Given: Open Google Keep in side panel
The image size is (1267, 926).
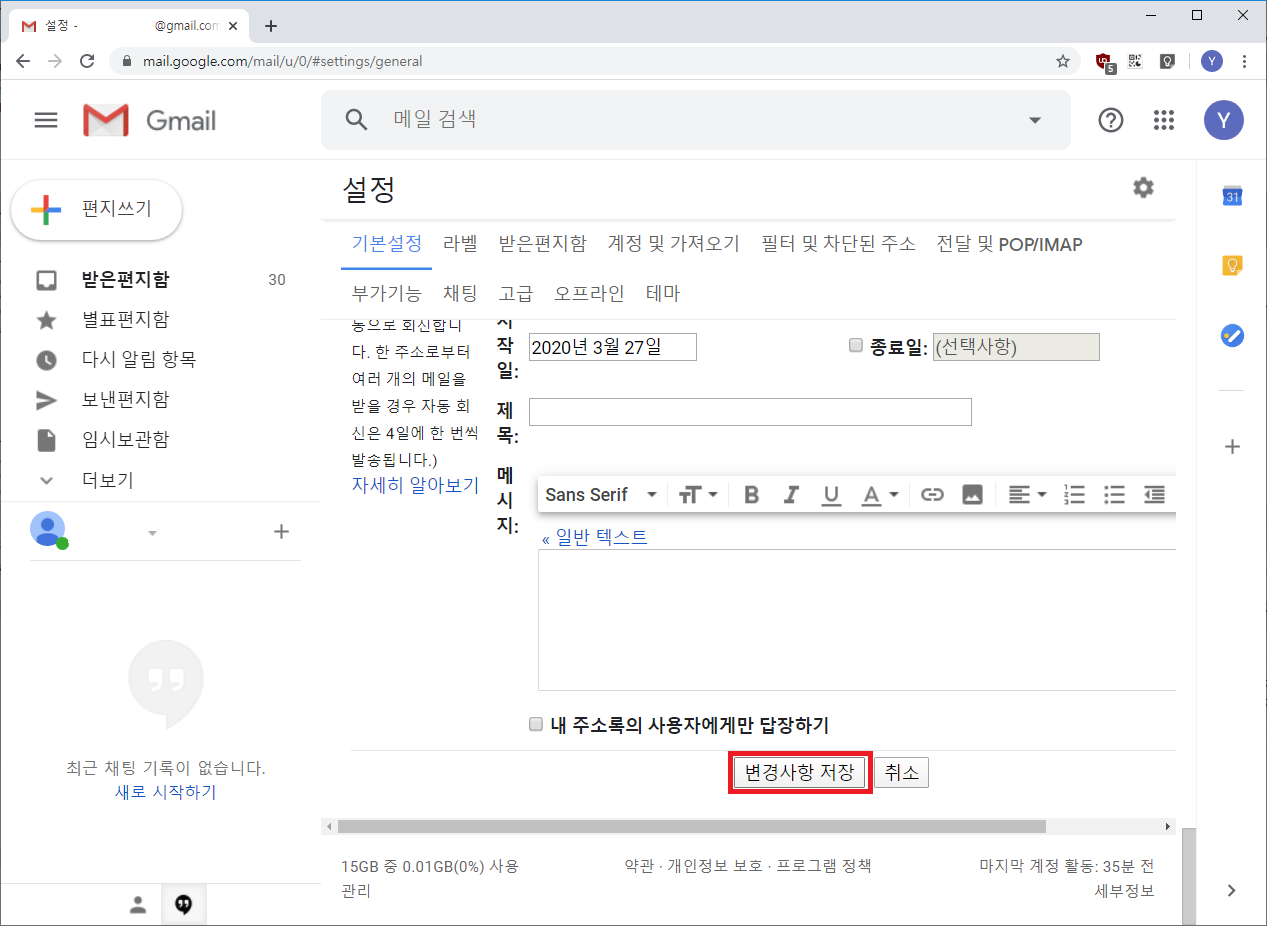Looking at the screenshot, I should click(1232, 265).
